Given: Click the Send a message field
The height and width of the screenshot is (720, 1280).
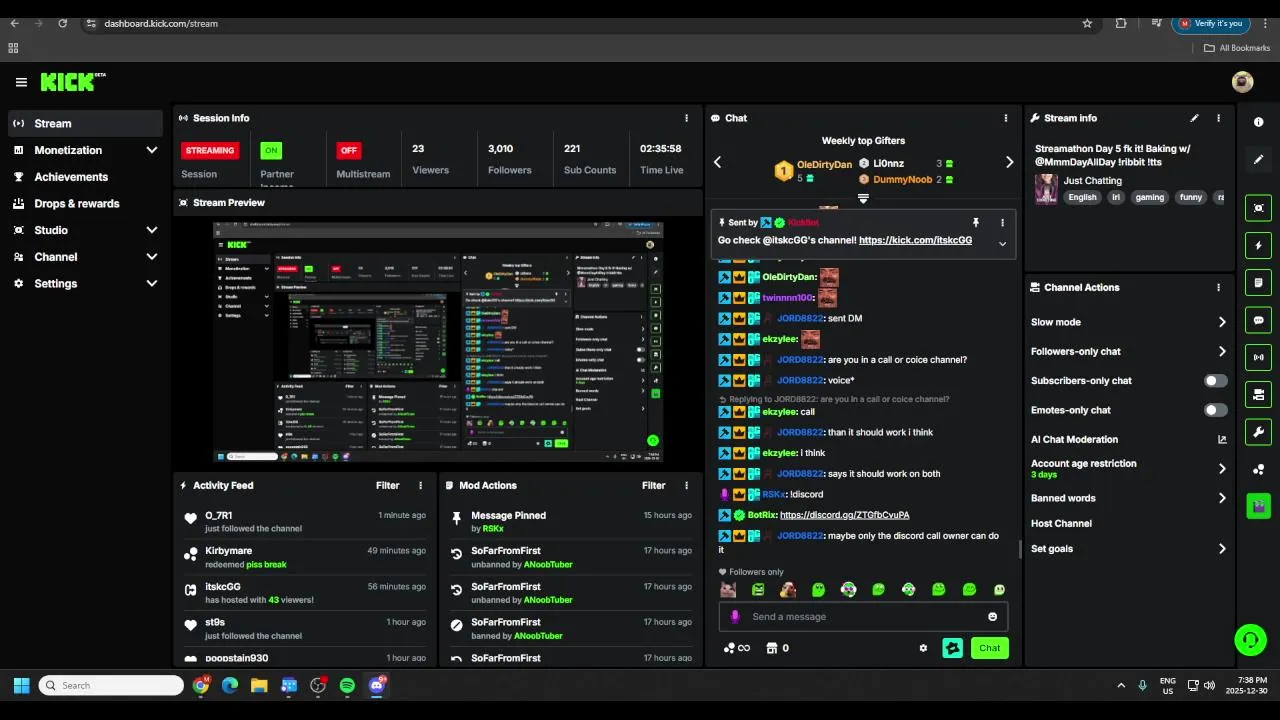Looking at the screenshot, I should tap(863, 617).
